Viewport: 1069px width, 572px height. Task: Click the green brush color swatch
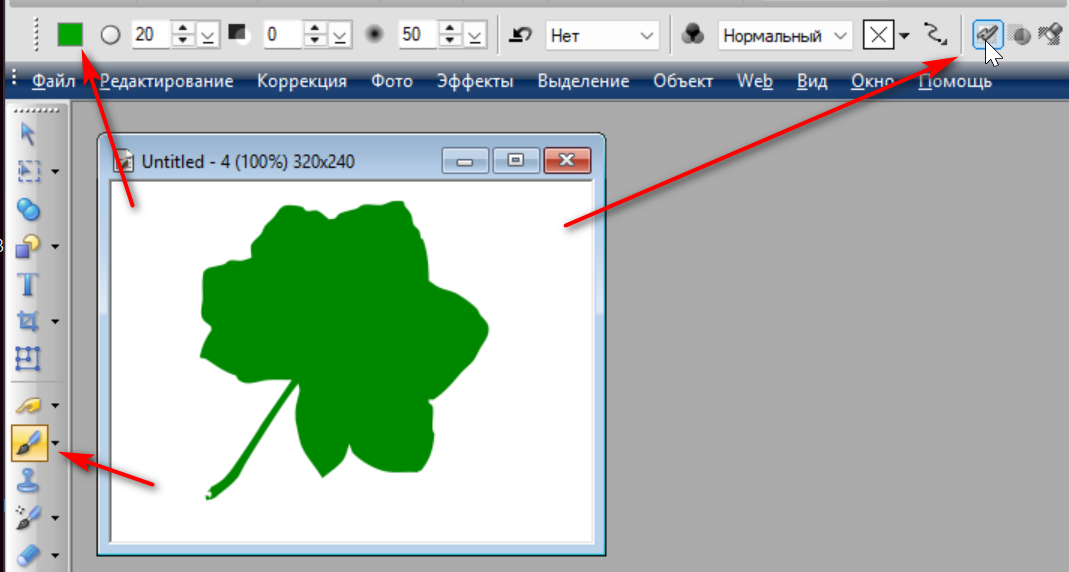click(x=70, y=35)
